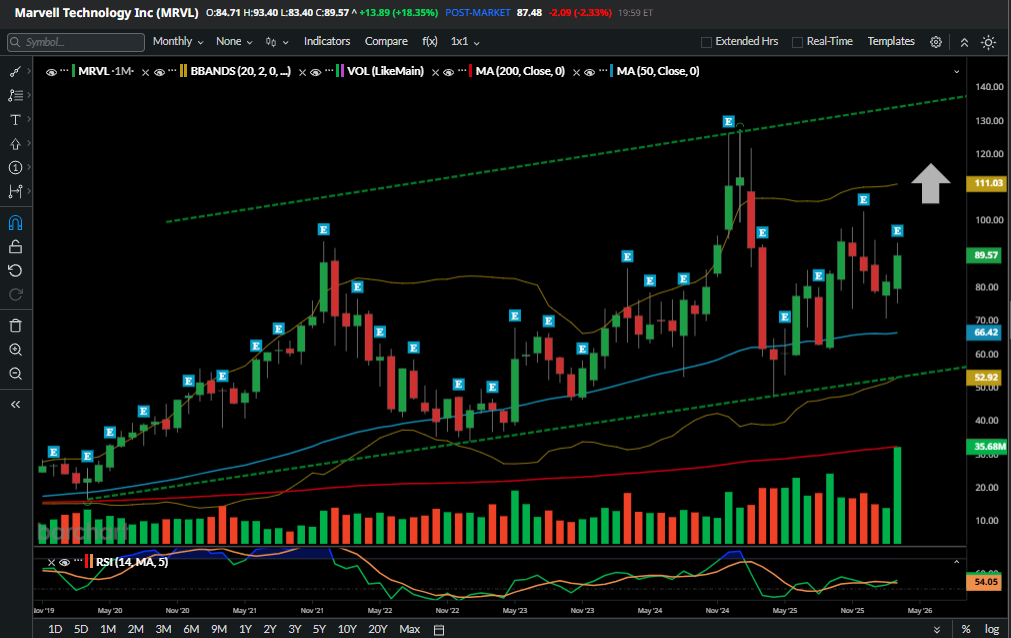Screen dimensions: 1011x638
Task: Select the trend line drawing tool
Action: click(15, 72)
